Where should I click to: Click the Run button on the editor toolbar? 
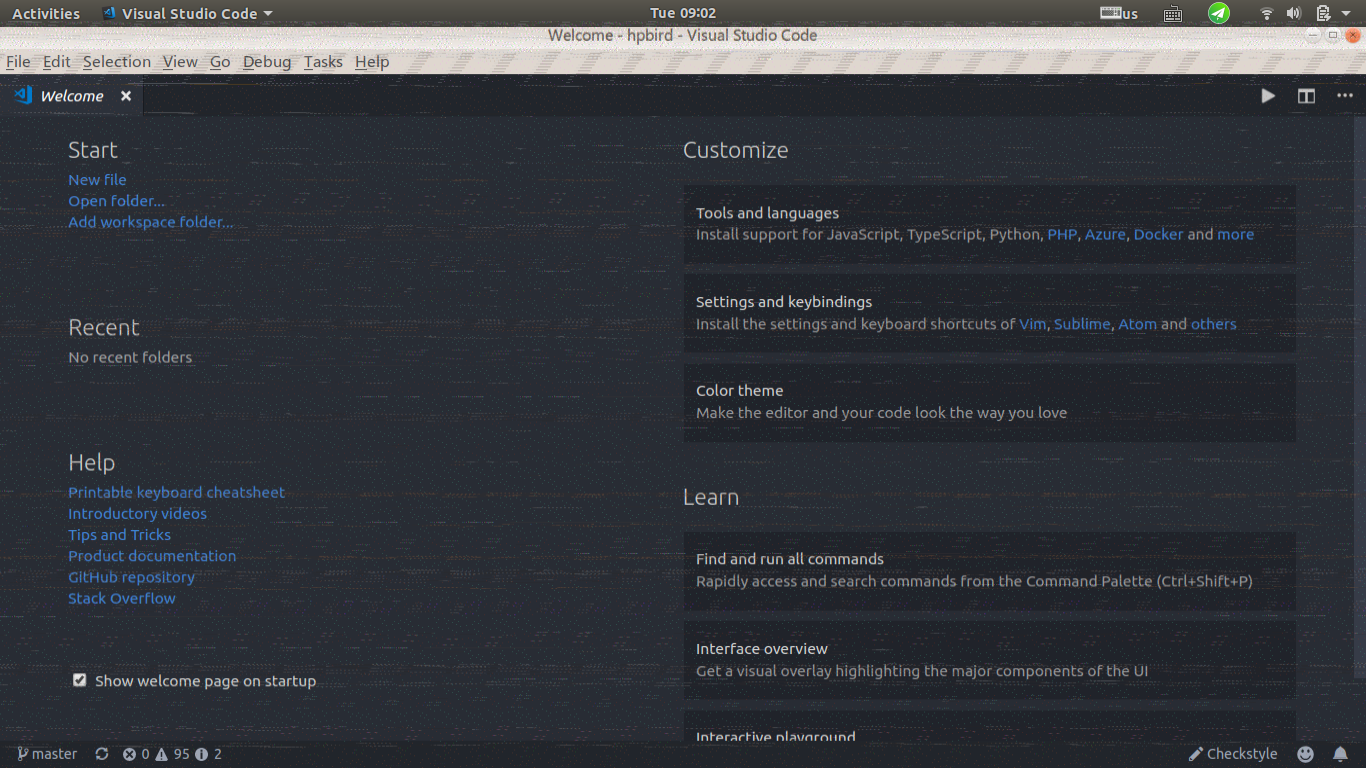coord(1267,95)
